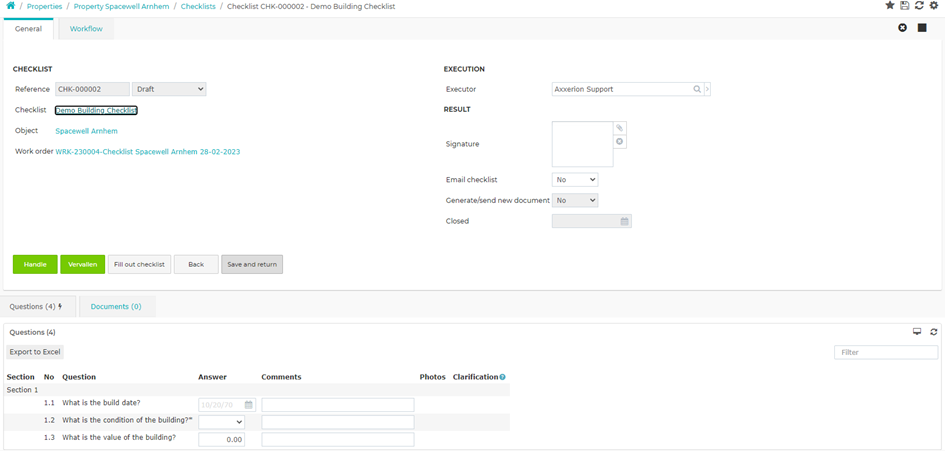The width and height of the screenshot is (945, 451).
Task: Click the Photos column header
Action: pyautogui.click(x=432, y=377)
